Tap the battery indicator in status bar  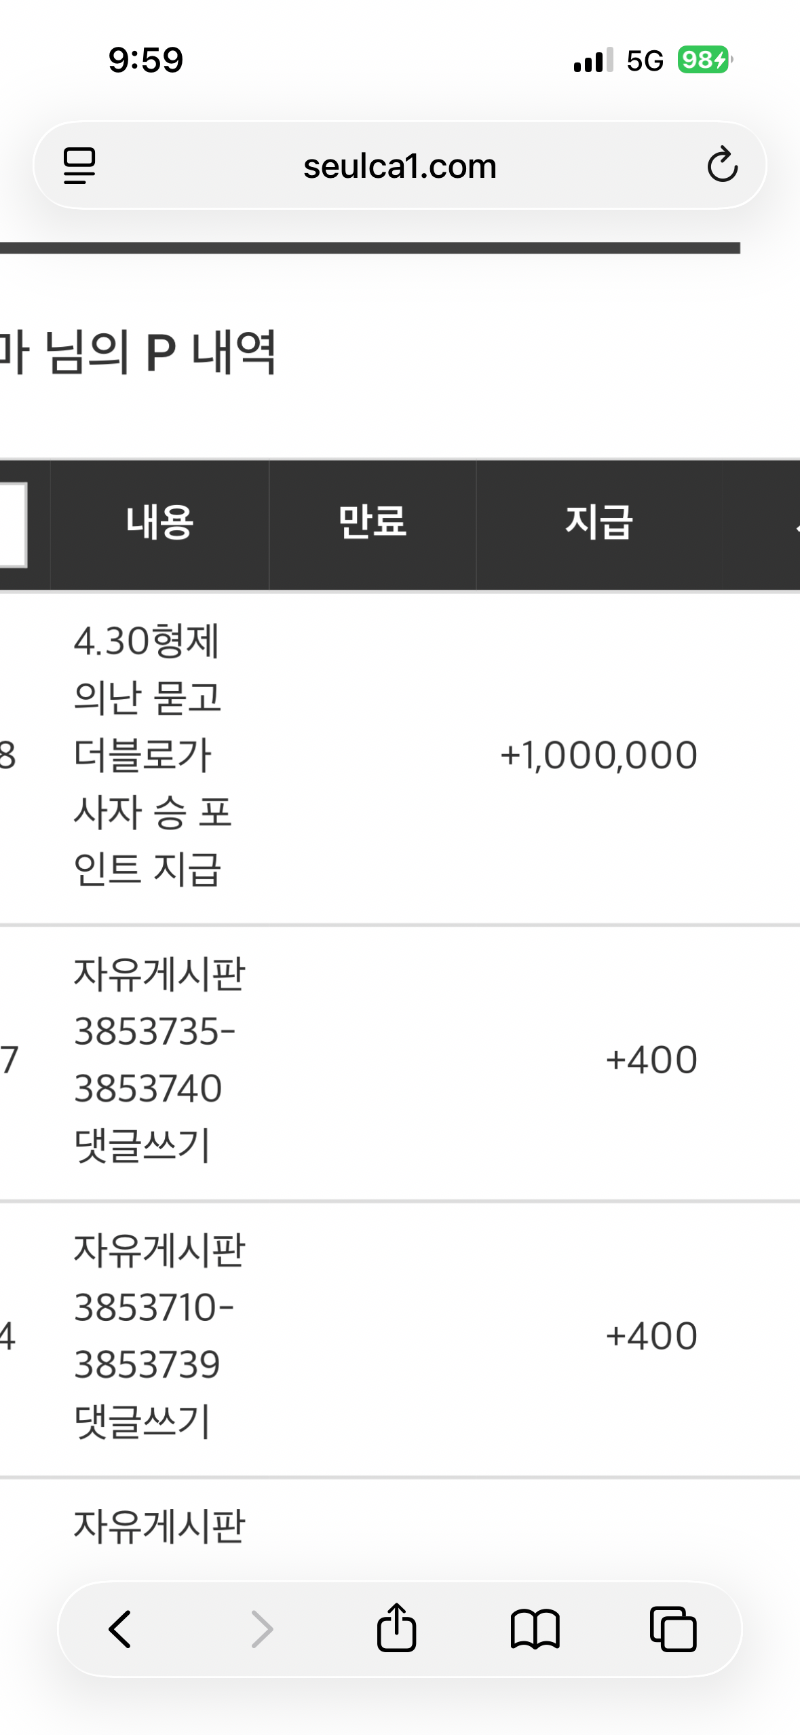[705, 60]
